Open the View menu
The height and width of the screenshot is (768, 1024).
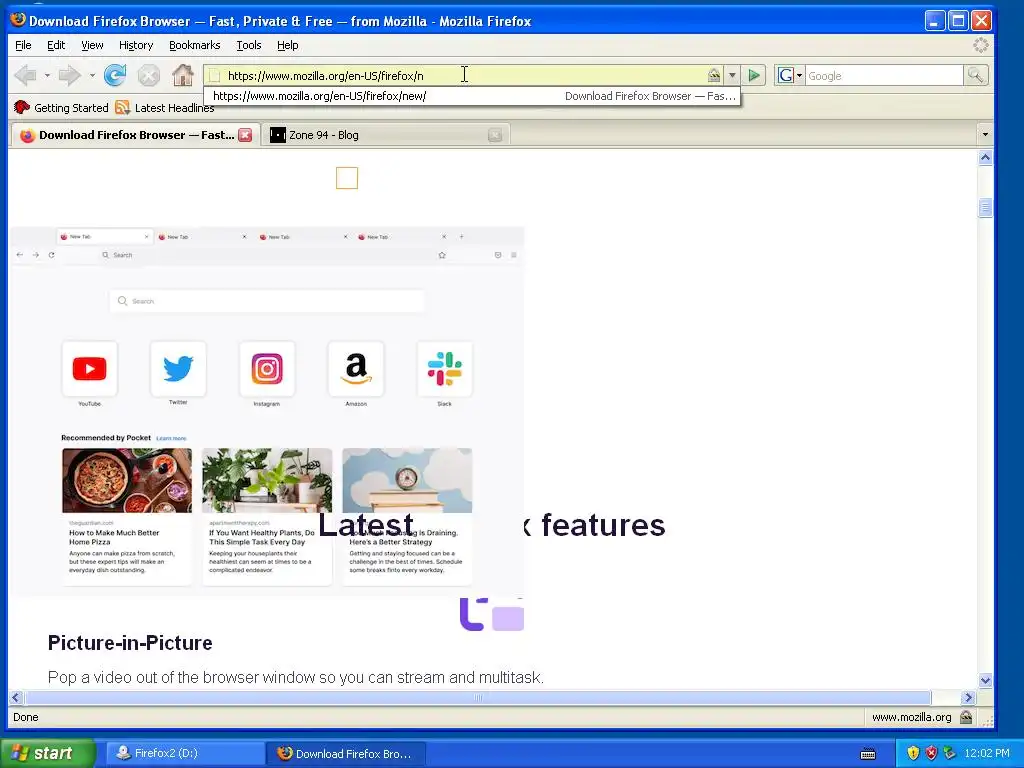(92, 45)
